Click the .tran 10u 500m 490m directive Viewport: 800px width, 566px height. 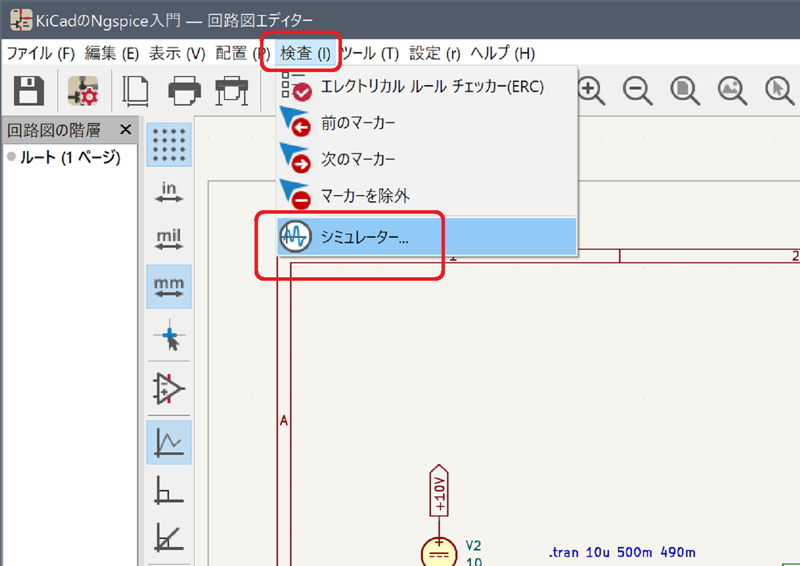(622, 552)
